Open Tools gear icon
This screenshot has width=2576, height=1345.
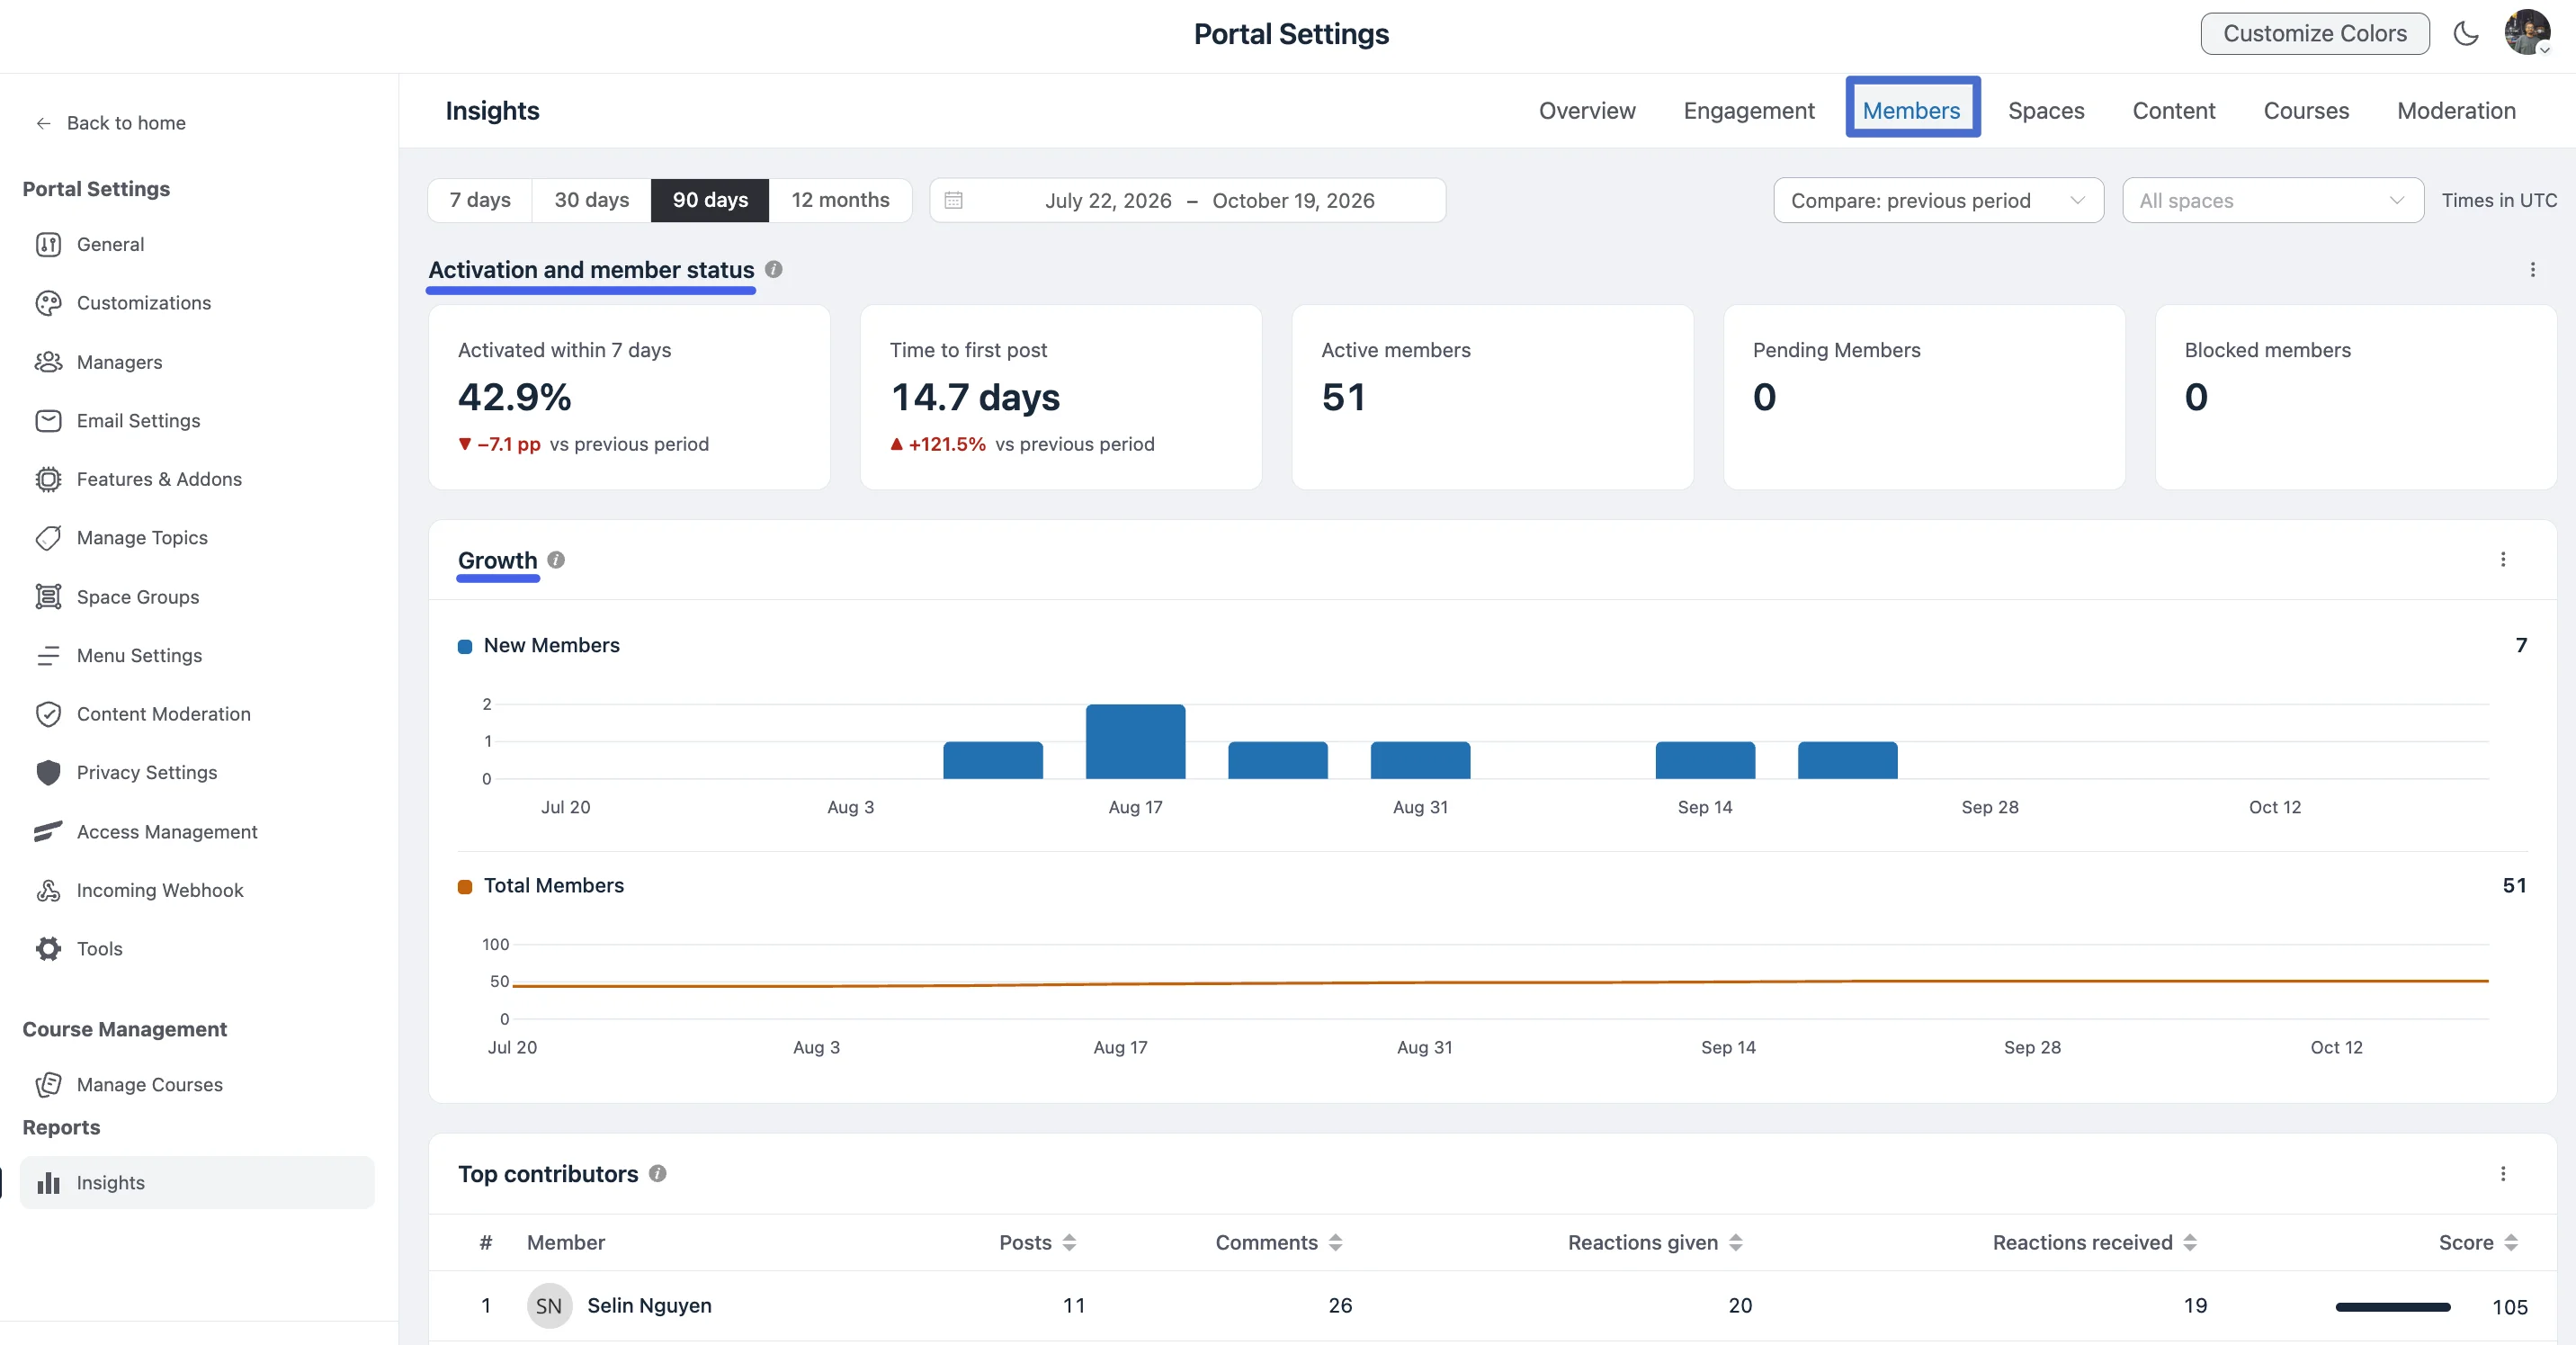(48, 948)
